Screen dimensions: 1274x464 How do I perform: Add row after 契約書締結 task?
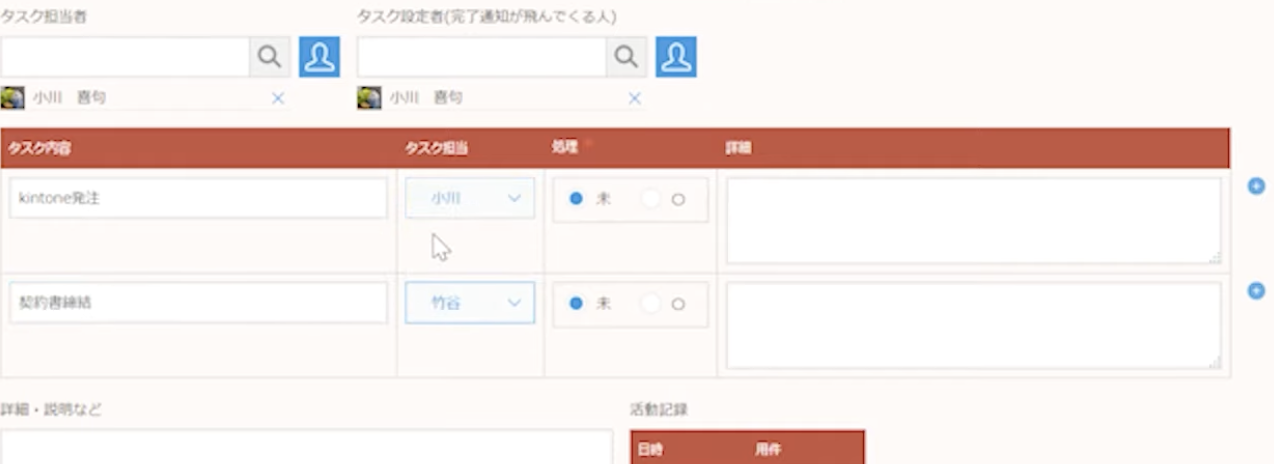(x=1256, y=290)
